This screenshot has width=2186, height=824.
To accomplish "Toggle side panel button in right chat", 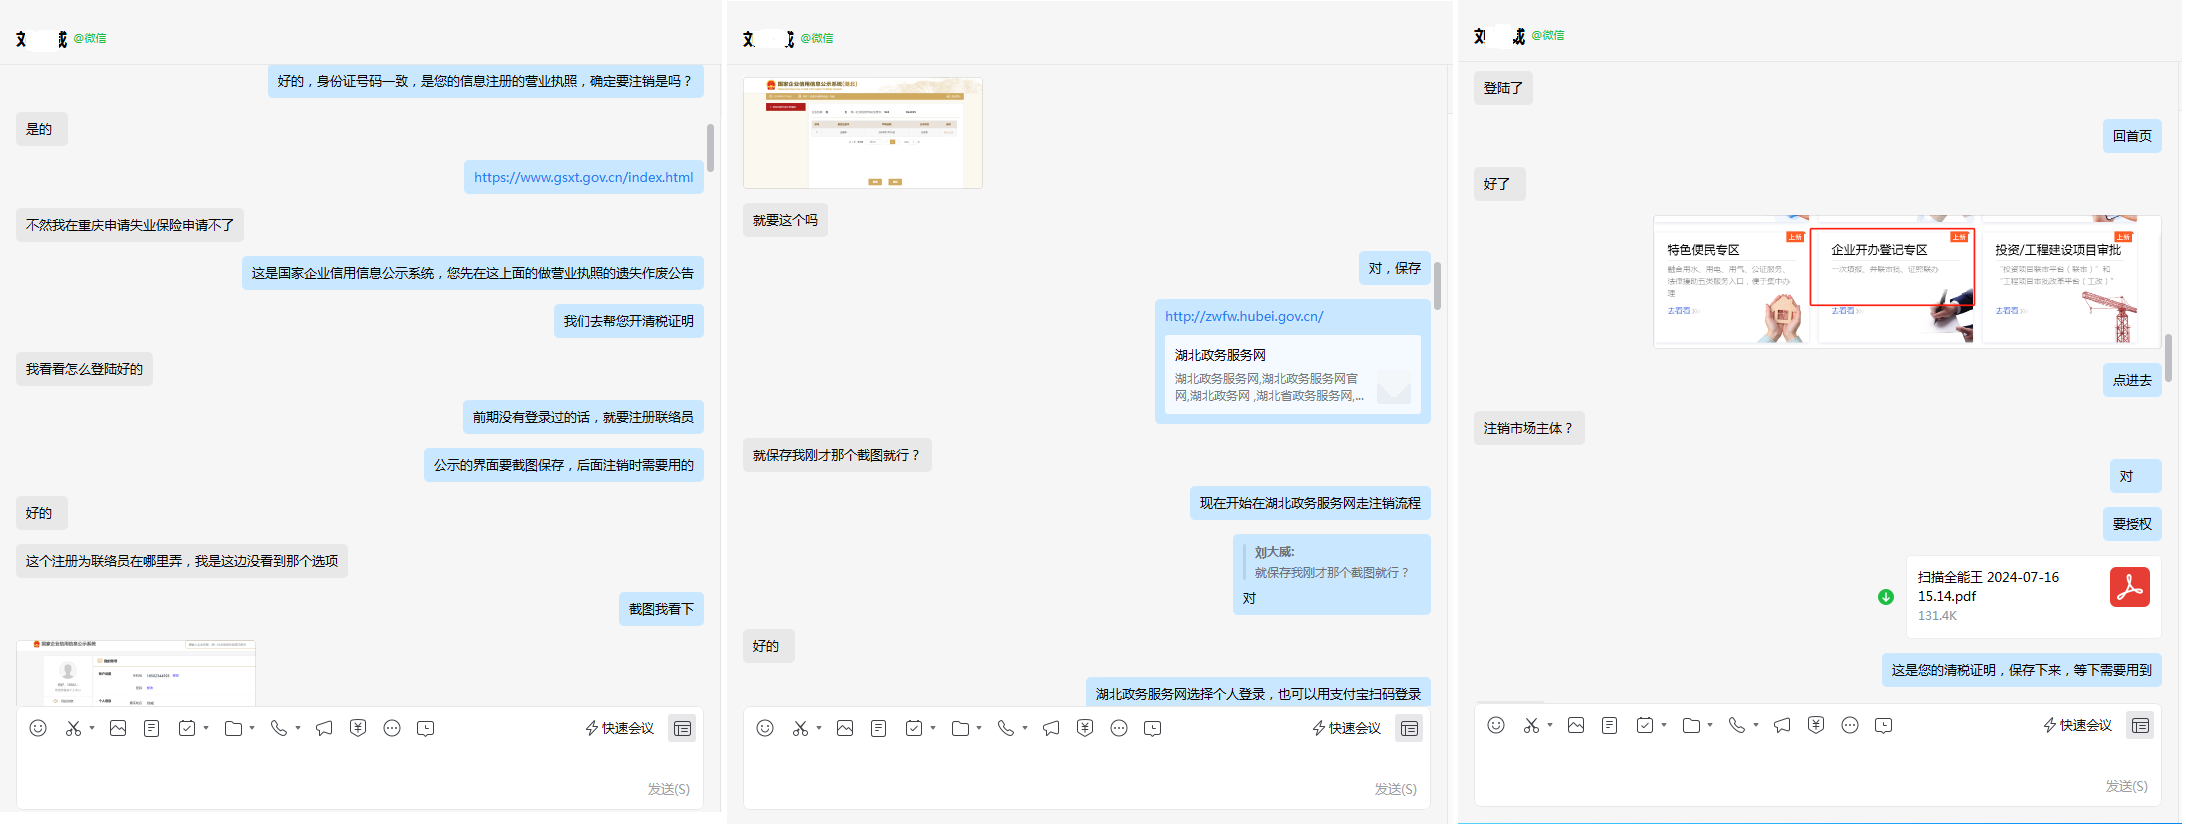I will 2141,725.
